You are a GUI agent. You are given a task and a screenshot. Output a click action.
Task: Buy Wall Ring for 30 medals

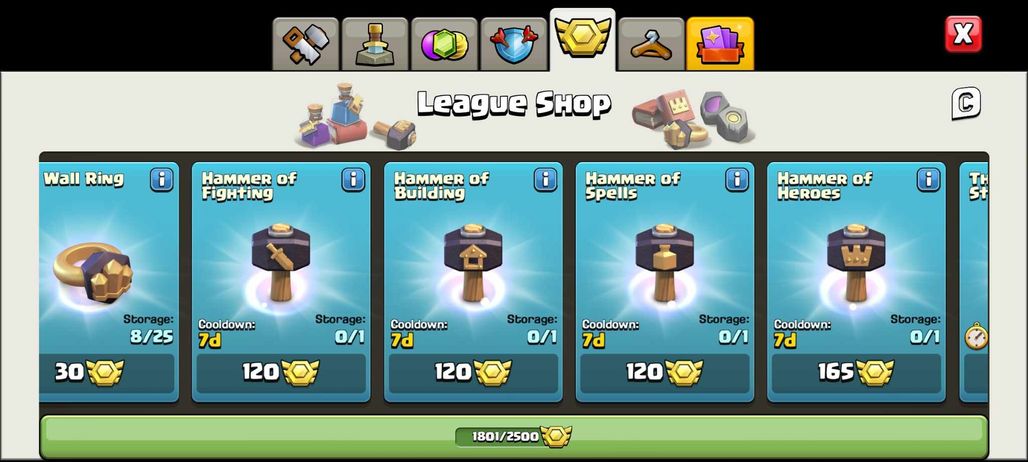[107, 373]
